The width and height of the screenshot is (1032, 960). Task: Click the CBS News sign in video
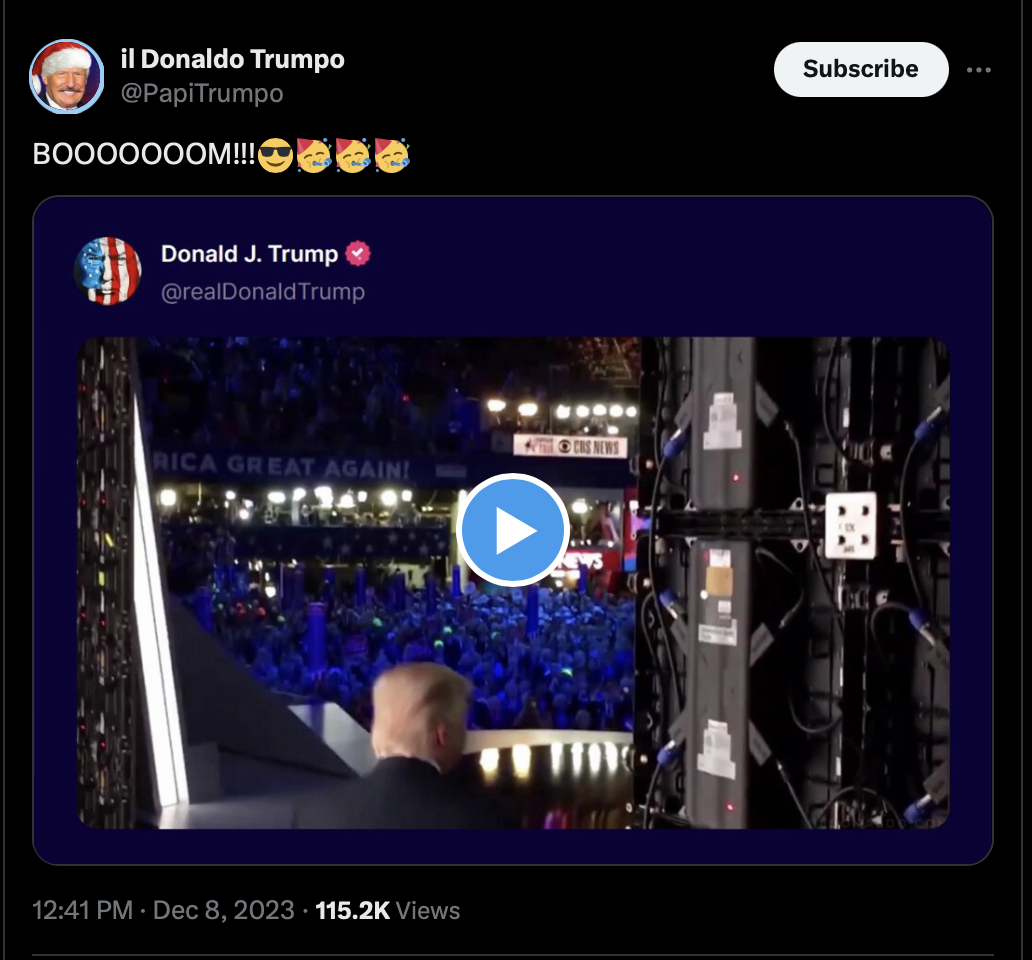coord(570,446)
